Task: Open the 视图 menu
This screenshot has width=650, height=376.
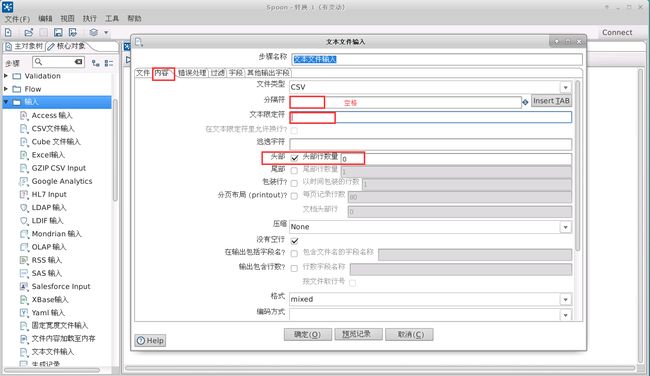Action: coord(67,19)
